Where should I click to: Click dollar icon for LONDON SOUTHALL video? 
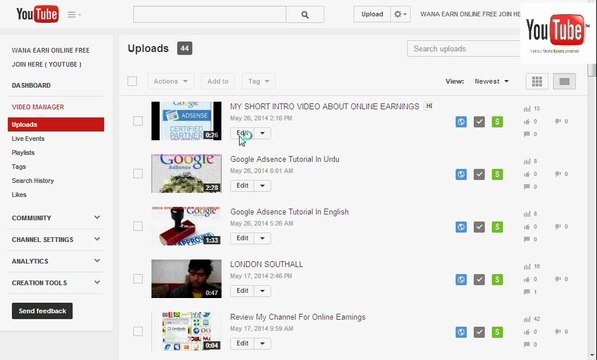(497, 279)
